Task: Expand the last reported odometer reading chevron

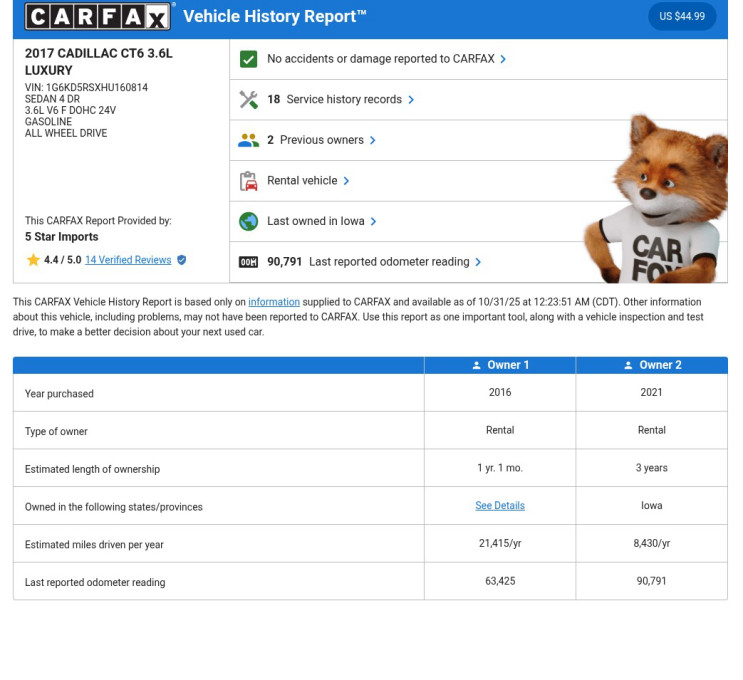Action: [478, 262]
